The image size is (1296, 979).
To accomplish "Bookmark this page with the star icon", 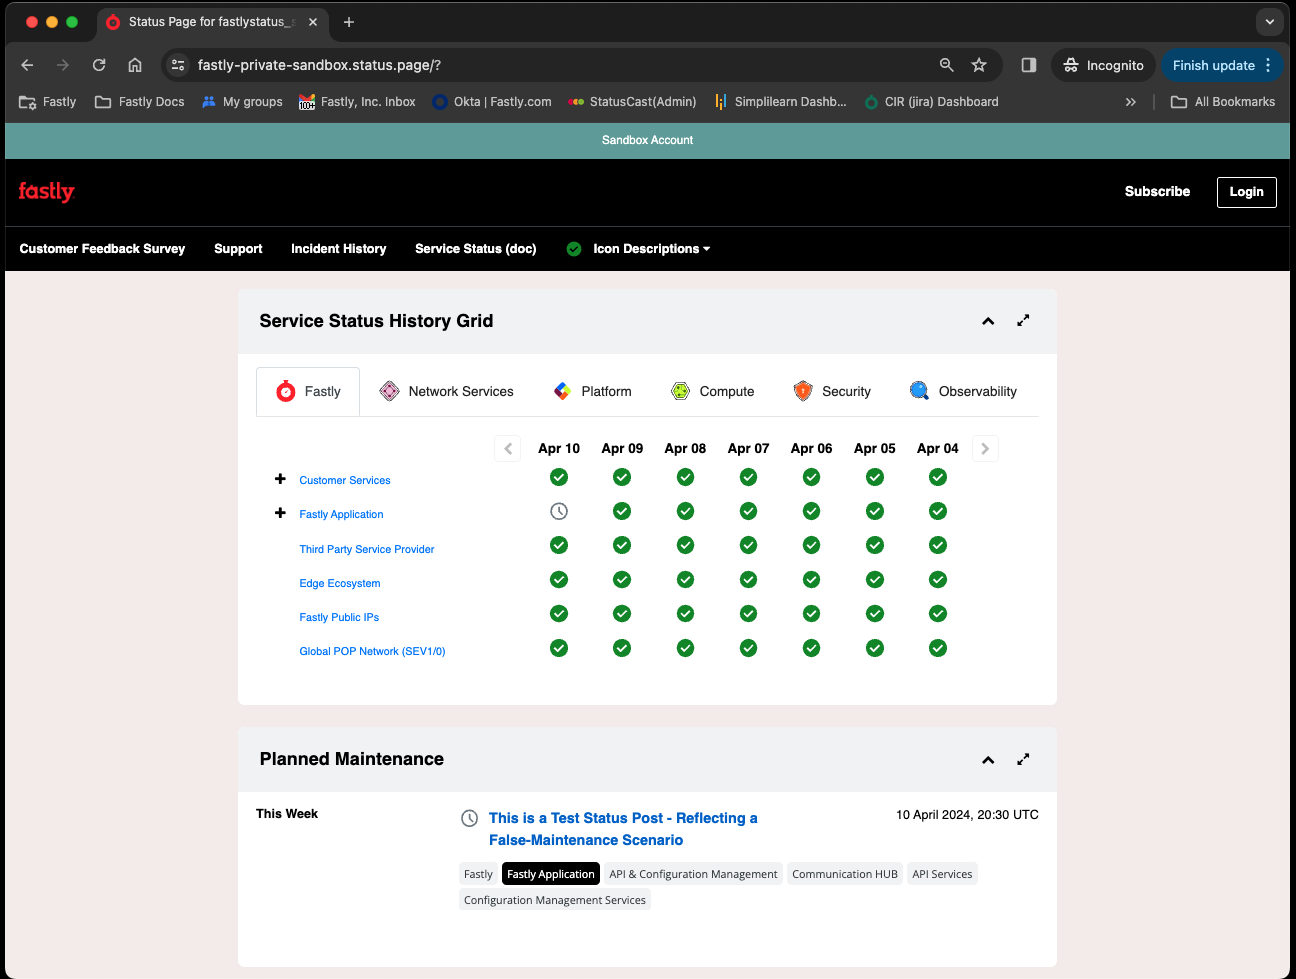I will point(979,65).
